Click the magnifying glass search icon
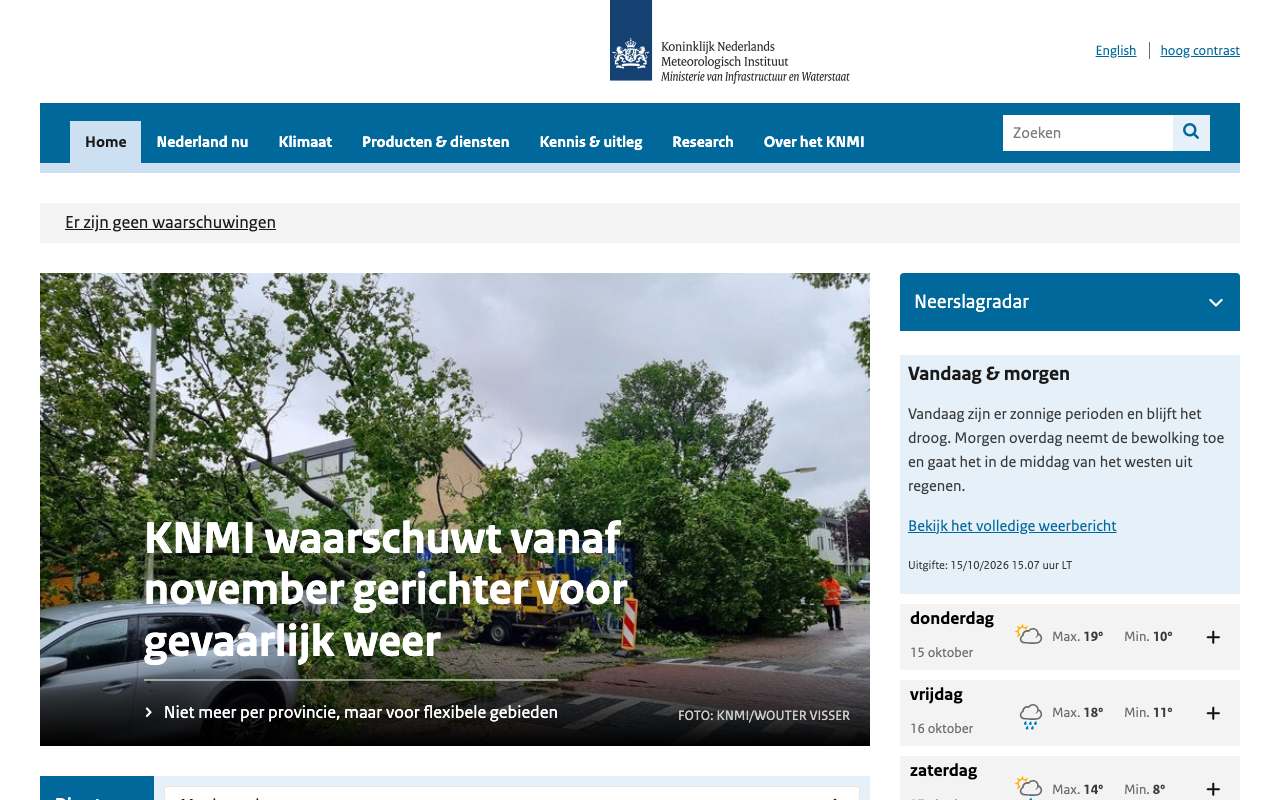 click(x=1191, y=132)
